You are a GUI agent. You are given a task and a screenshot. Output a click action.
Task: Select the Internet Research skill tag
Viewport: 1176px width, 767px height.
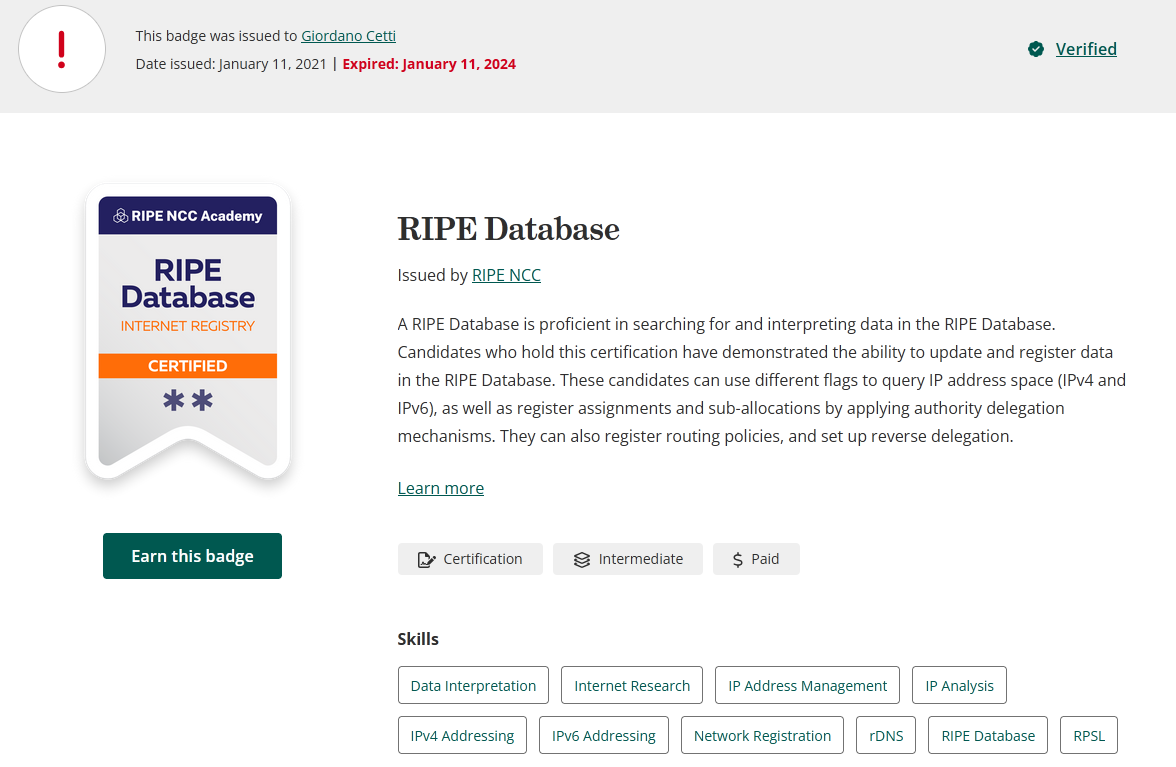632,685
